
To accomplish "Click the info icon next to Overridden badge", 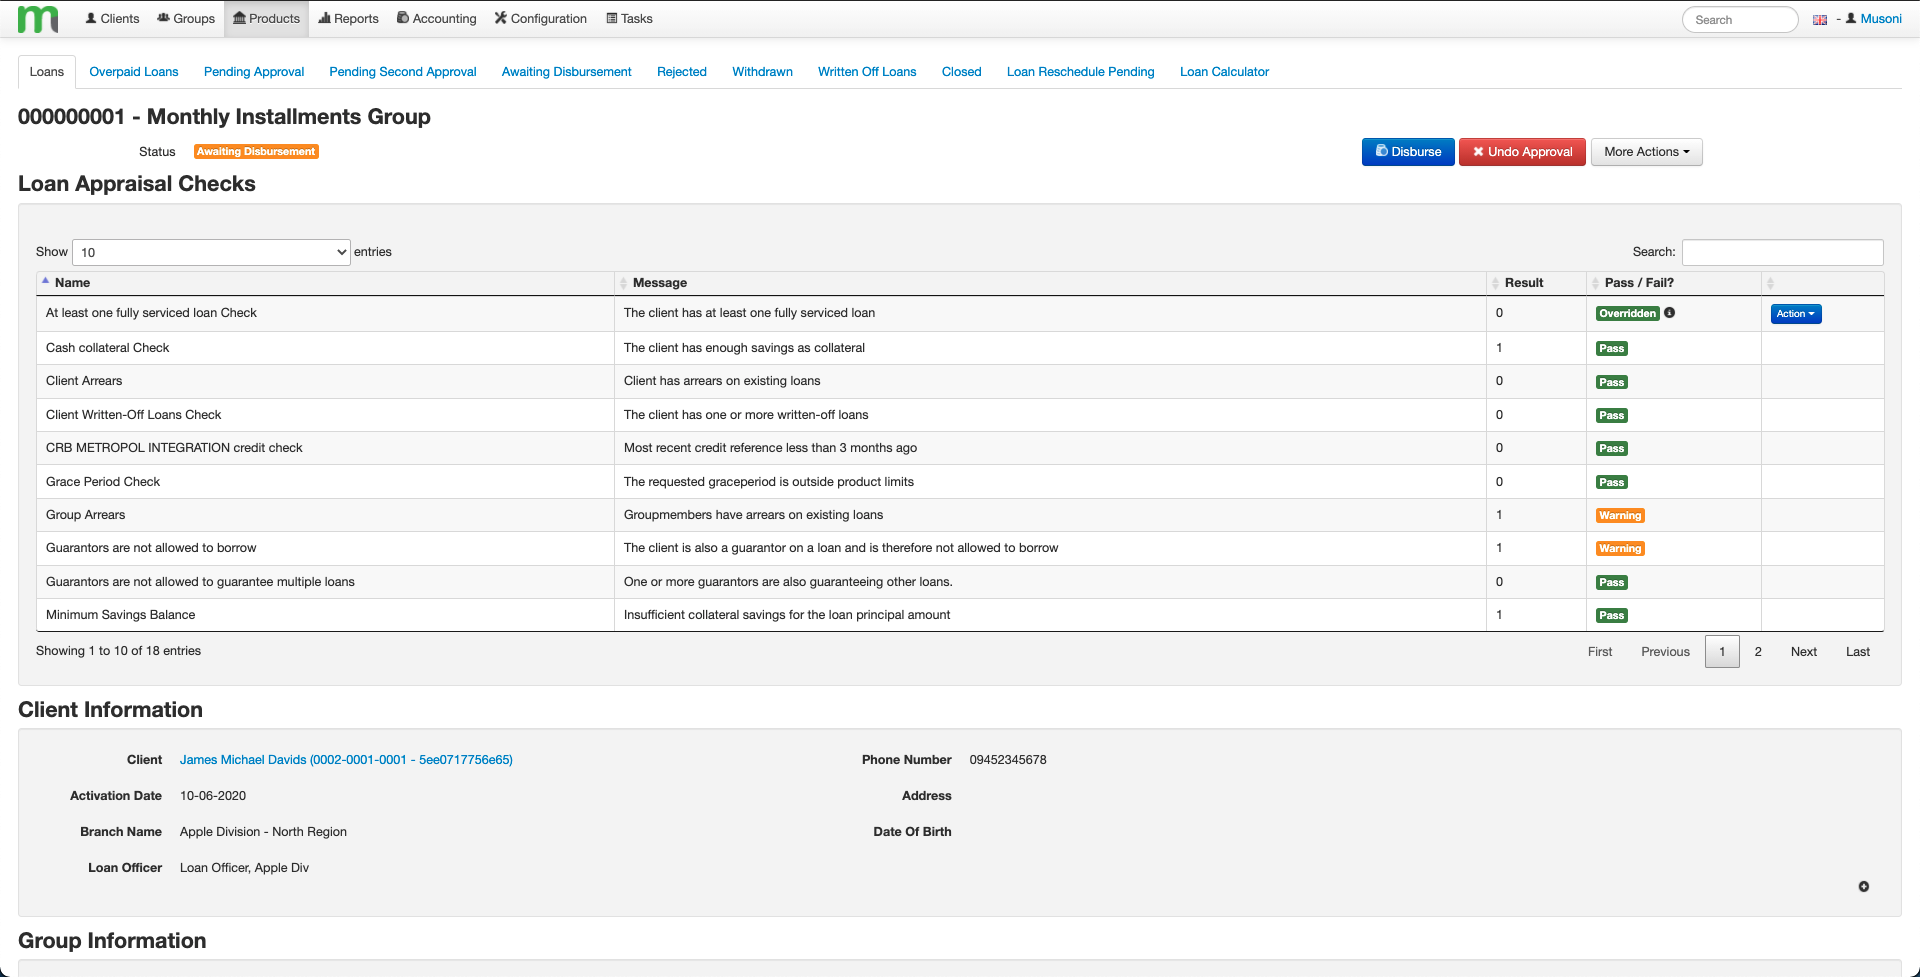I will (x=1670, y=313).
